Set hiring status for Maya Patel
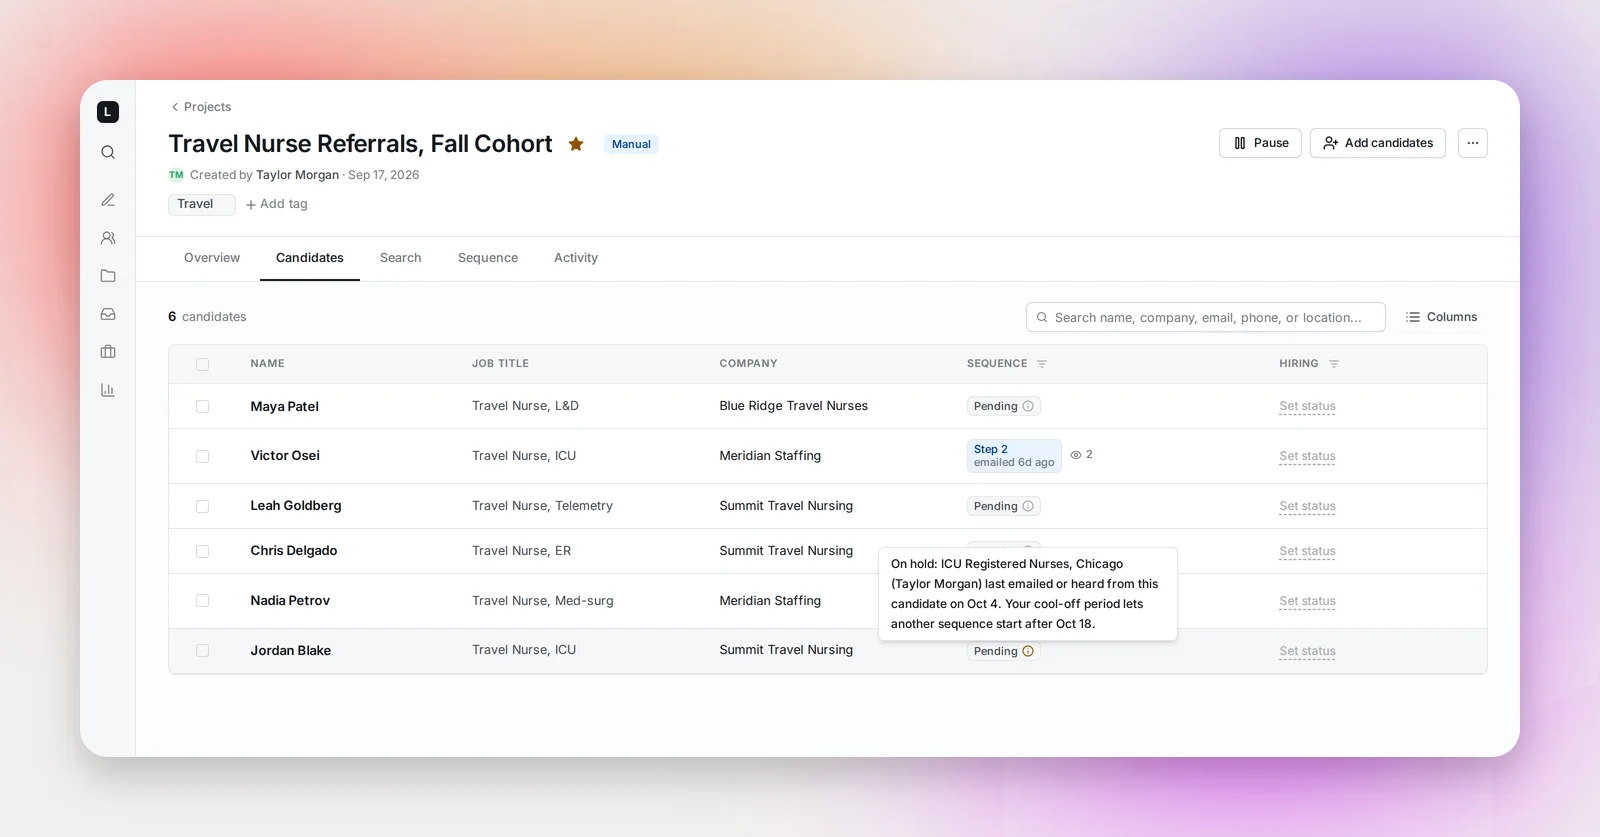 point(1308,406)
